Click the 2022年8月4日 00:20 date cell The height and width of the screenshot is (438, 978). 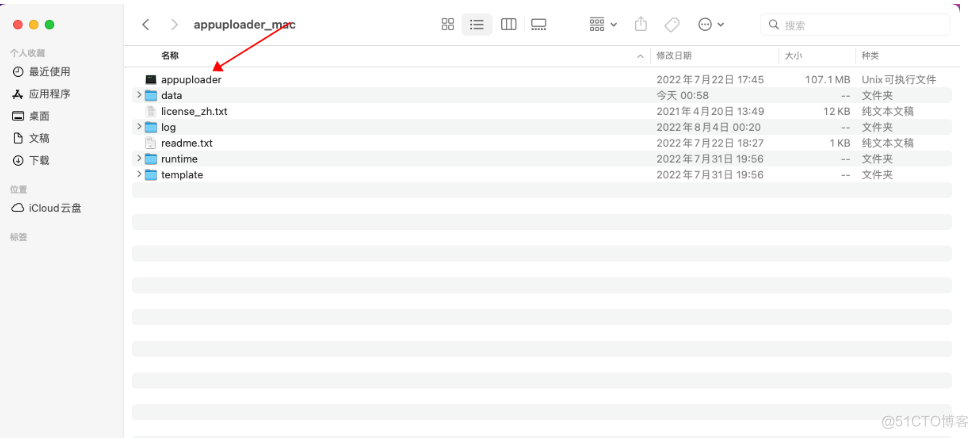click(x=709, y=127)
